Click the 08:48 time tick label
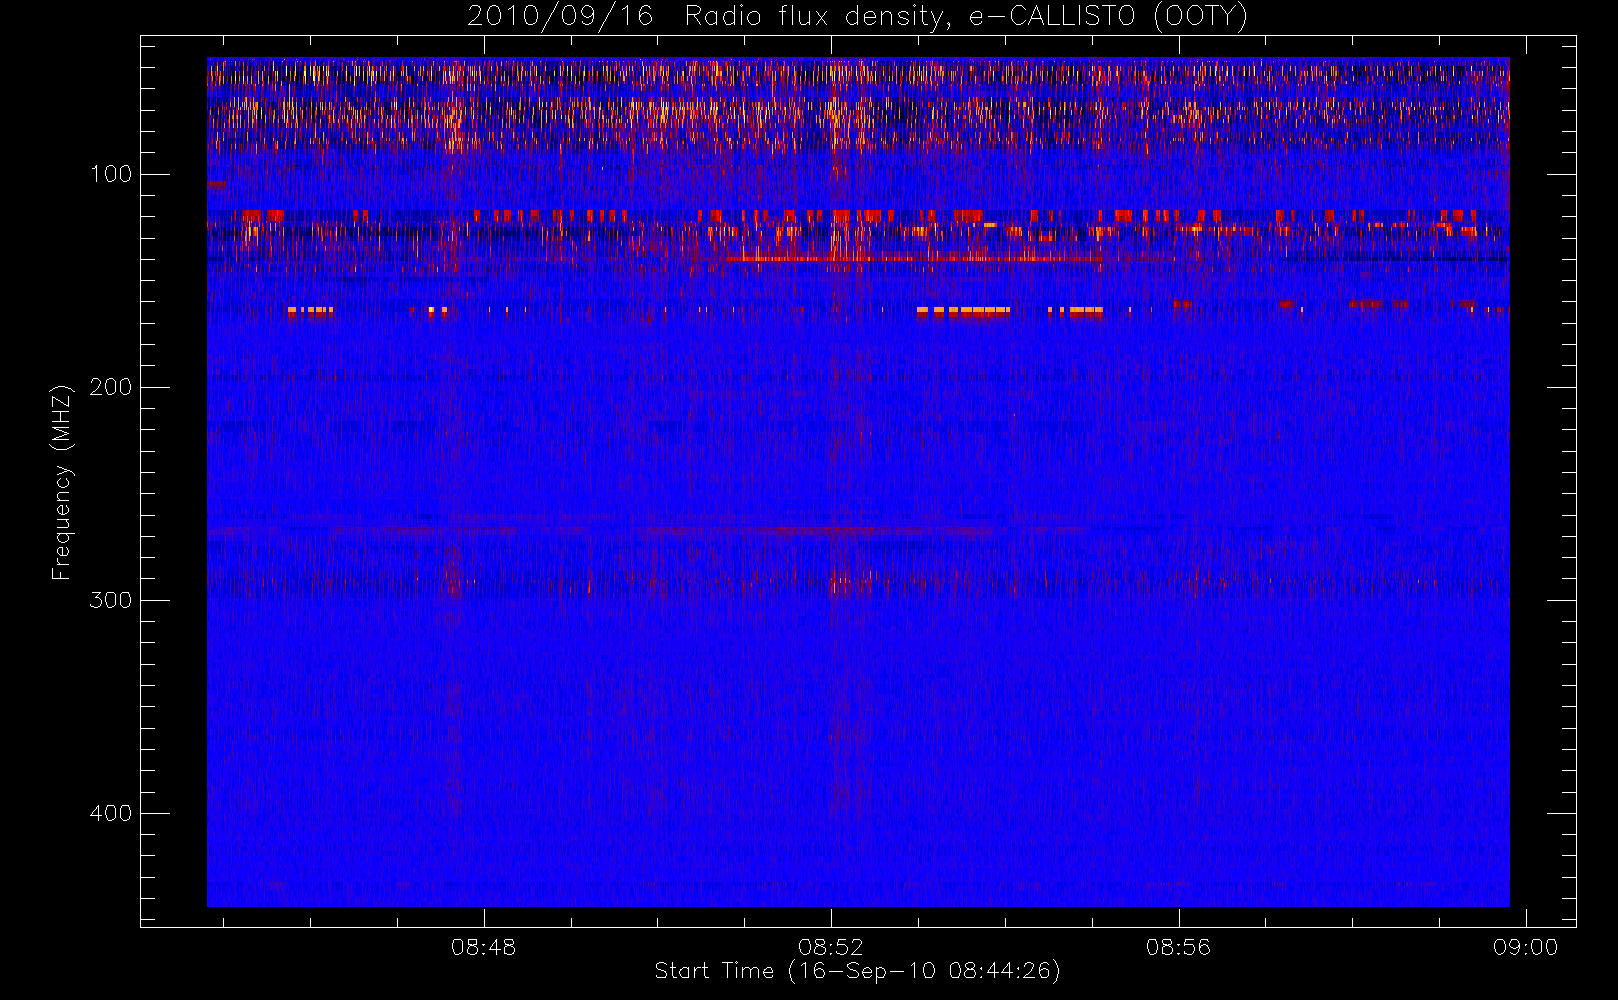The height and width of the screenshot is (1000, 1618). click(x=484, y=947)
